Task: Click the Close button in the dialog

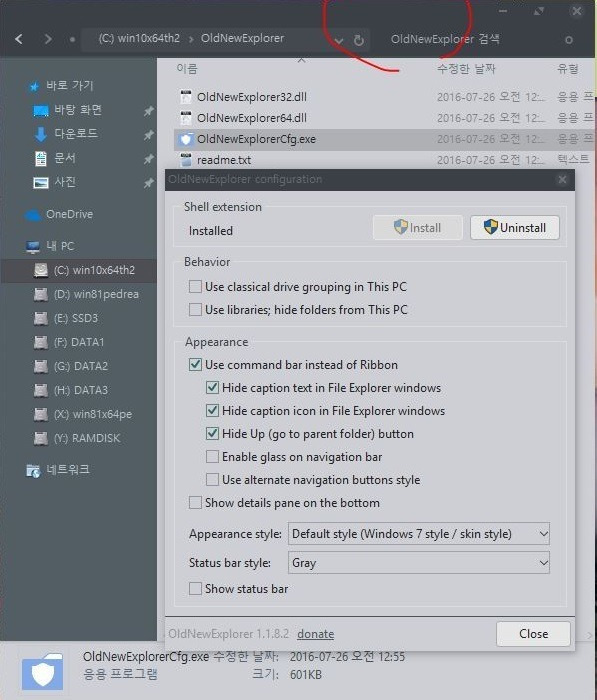Action: (x=533, y=634)
